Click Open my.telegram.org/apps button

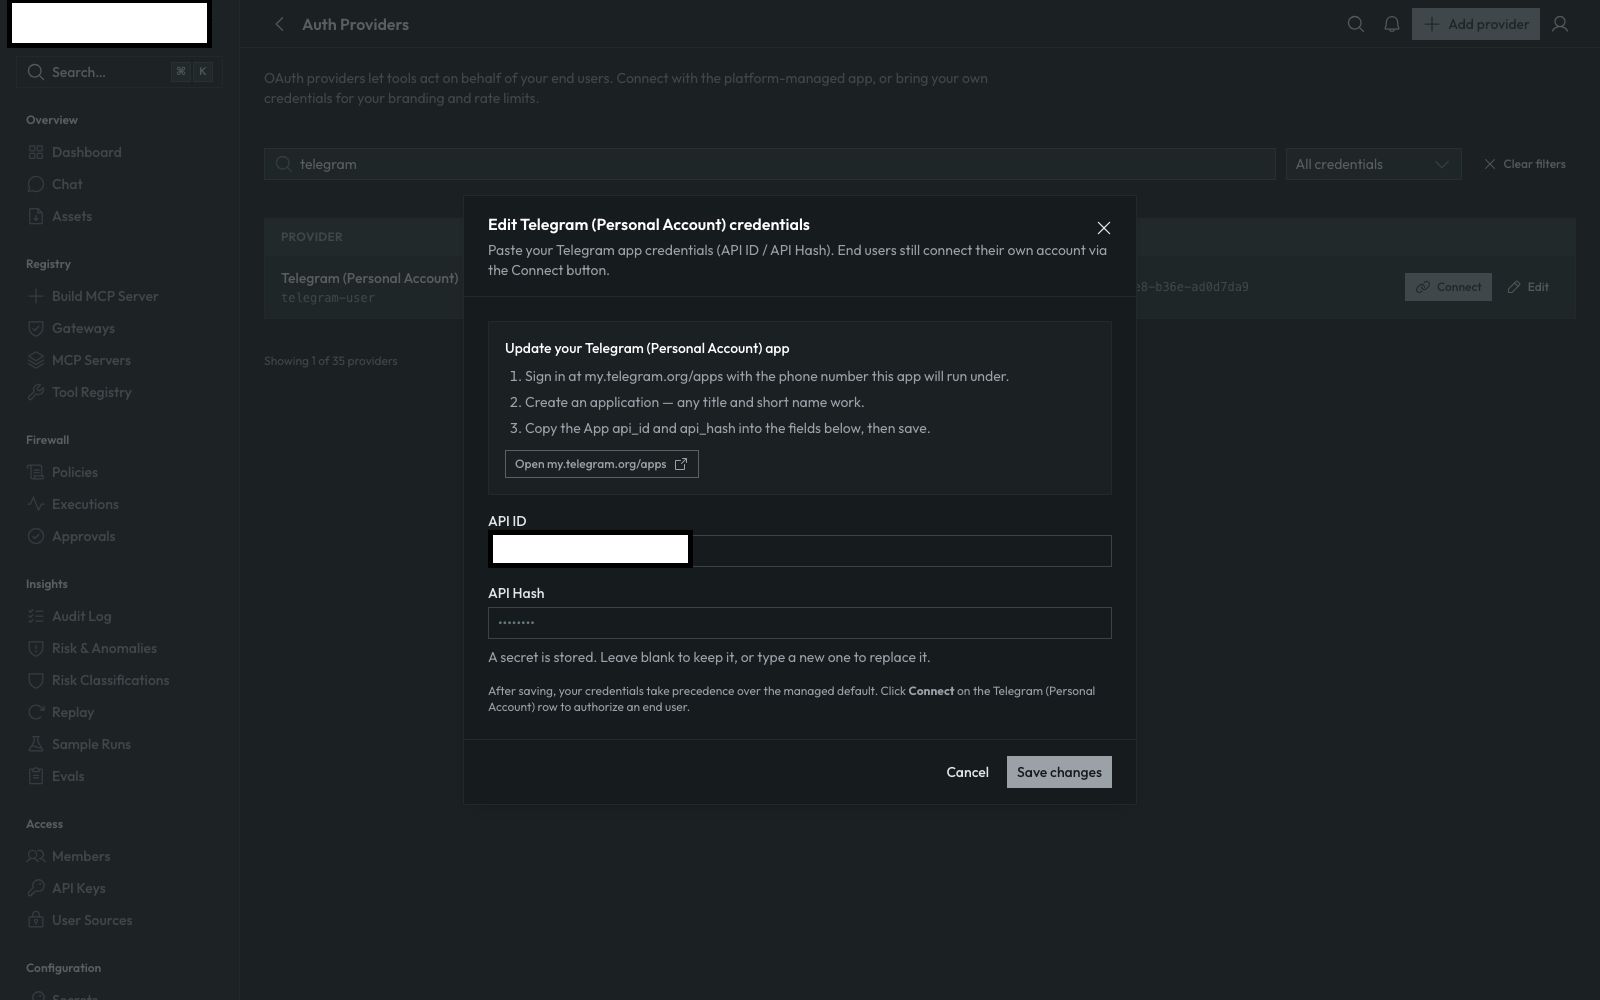[601, 464]
